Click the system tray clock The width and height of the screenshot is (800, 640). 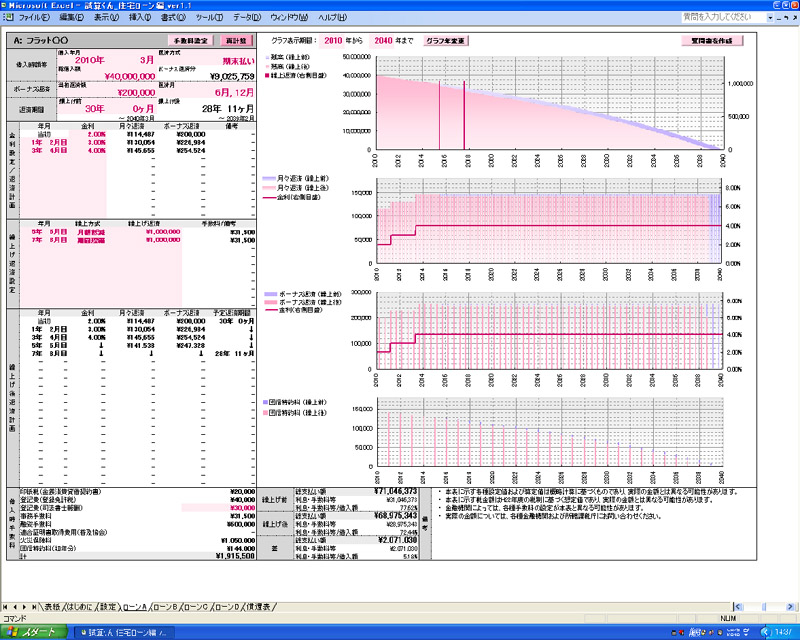[783, 632]
